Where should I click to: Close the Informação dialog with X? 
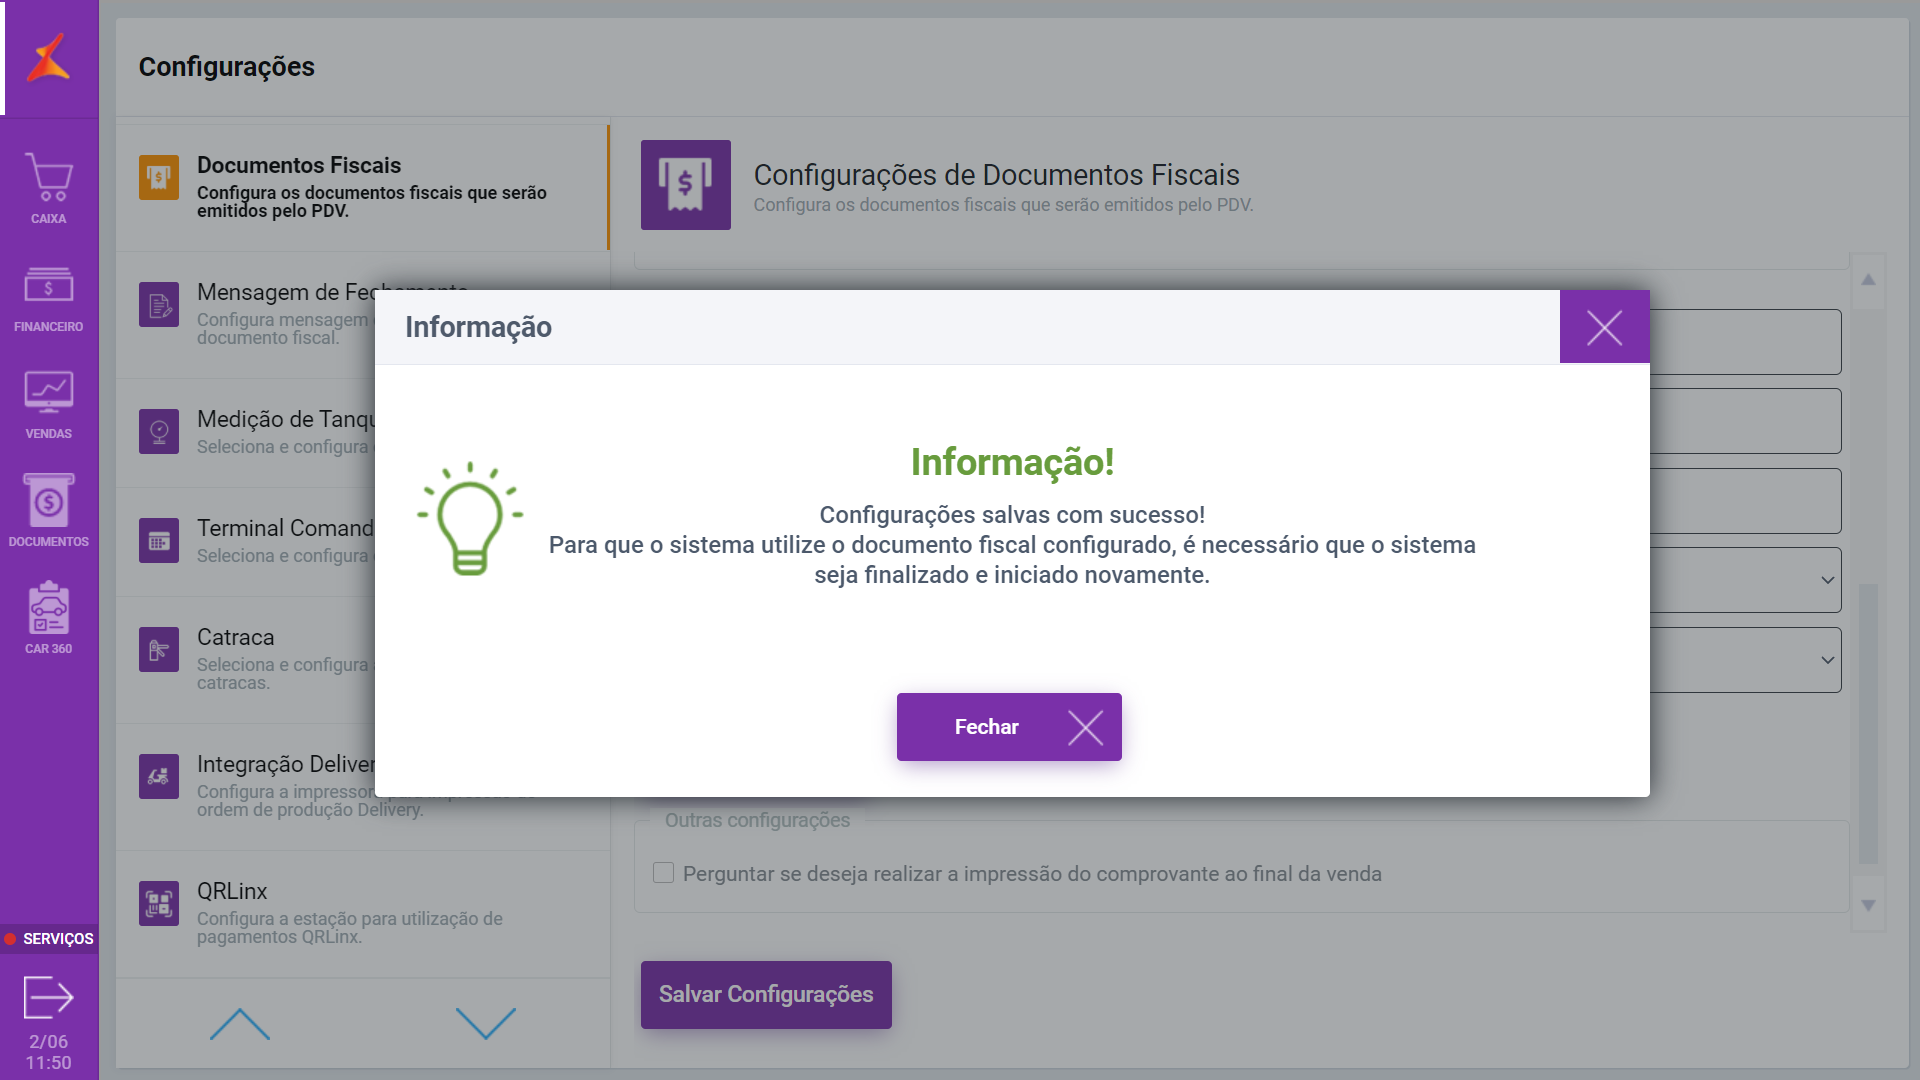(x=1604, y=327)
